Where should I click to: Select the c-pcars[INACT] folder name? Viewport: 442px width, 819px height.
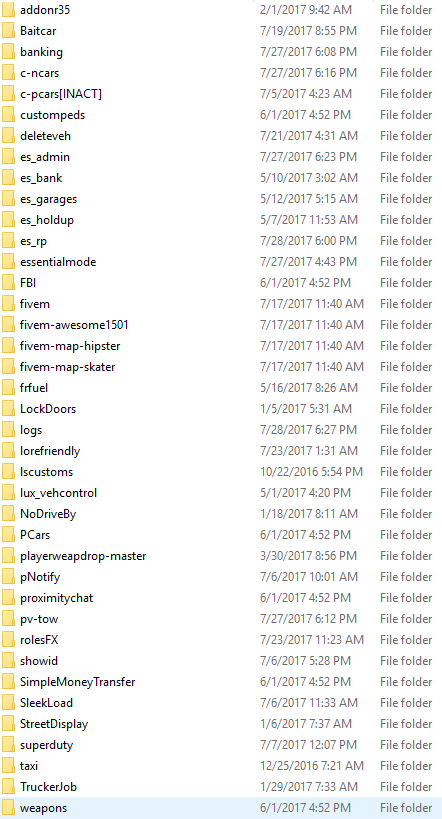pyautogui.click(x=61, y=94)
